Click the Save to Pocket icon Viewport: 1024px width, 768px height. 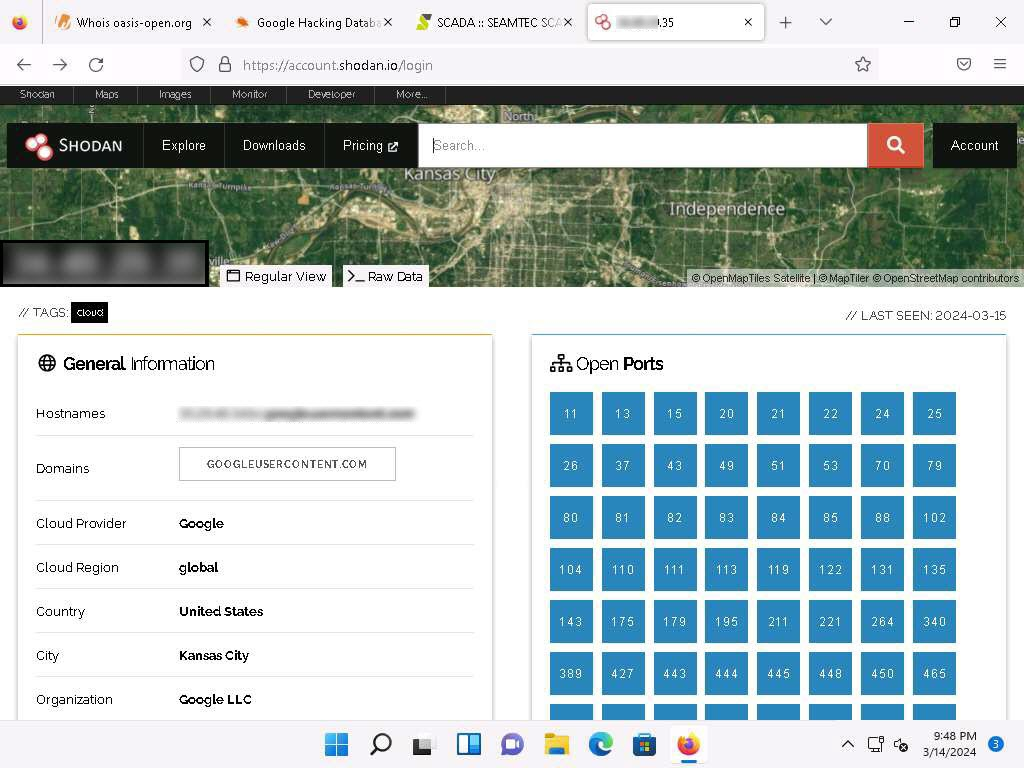[963, 64]
